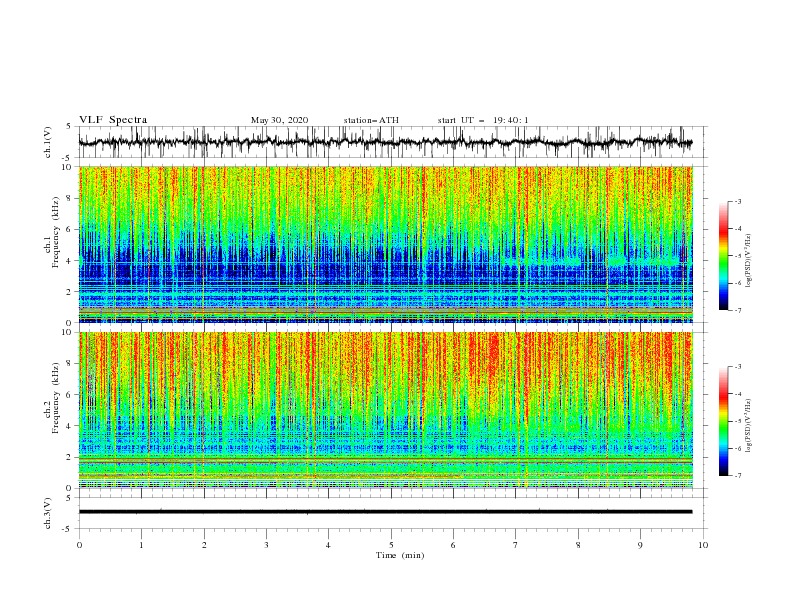Click inside the ch.2 spectrogram panel

click(x=385, y=410)
